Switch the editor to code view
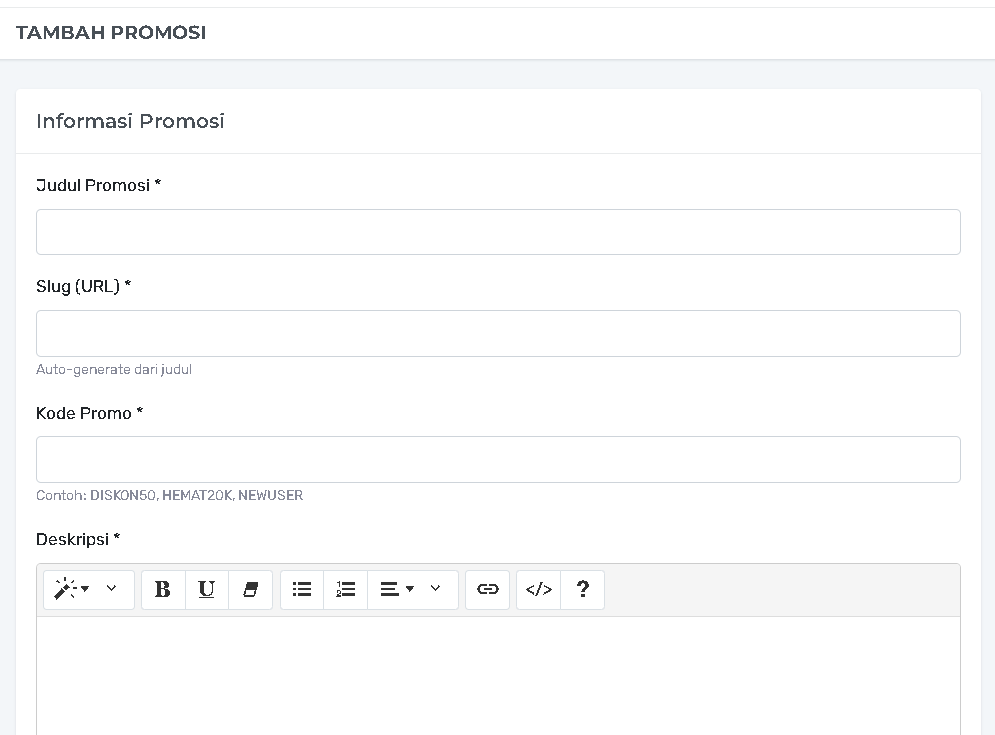The width and height of the screenshot is (995, 735). 539,590
